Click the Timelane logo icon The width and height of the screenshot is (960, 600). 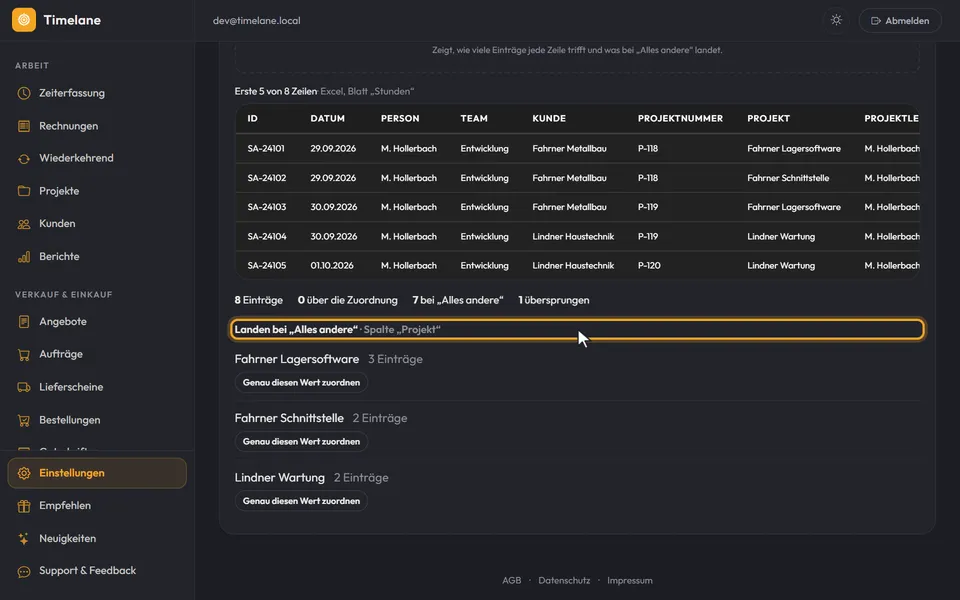point(24,20)
